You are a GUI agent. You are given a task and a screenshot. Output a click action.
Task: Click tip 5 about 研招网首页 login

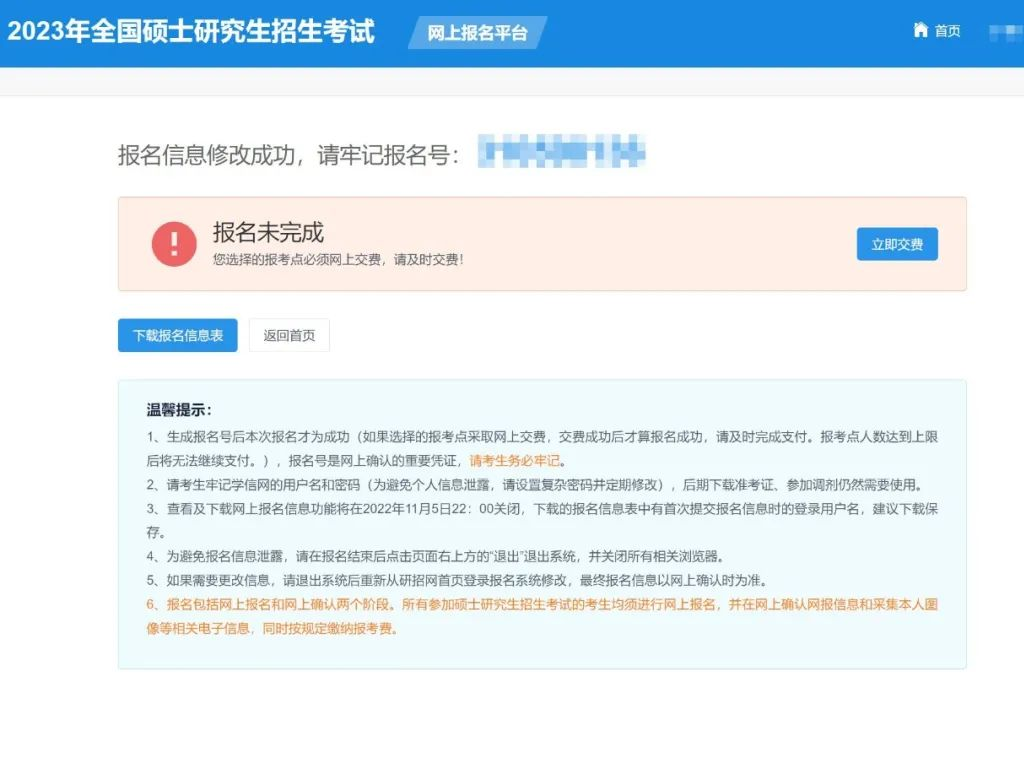tap(457, 580)
